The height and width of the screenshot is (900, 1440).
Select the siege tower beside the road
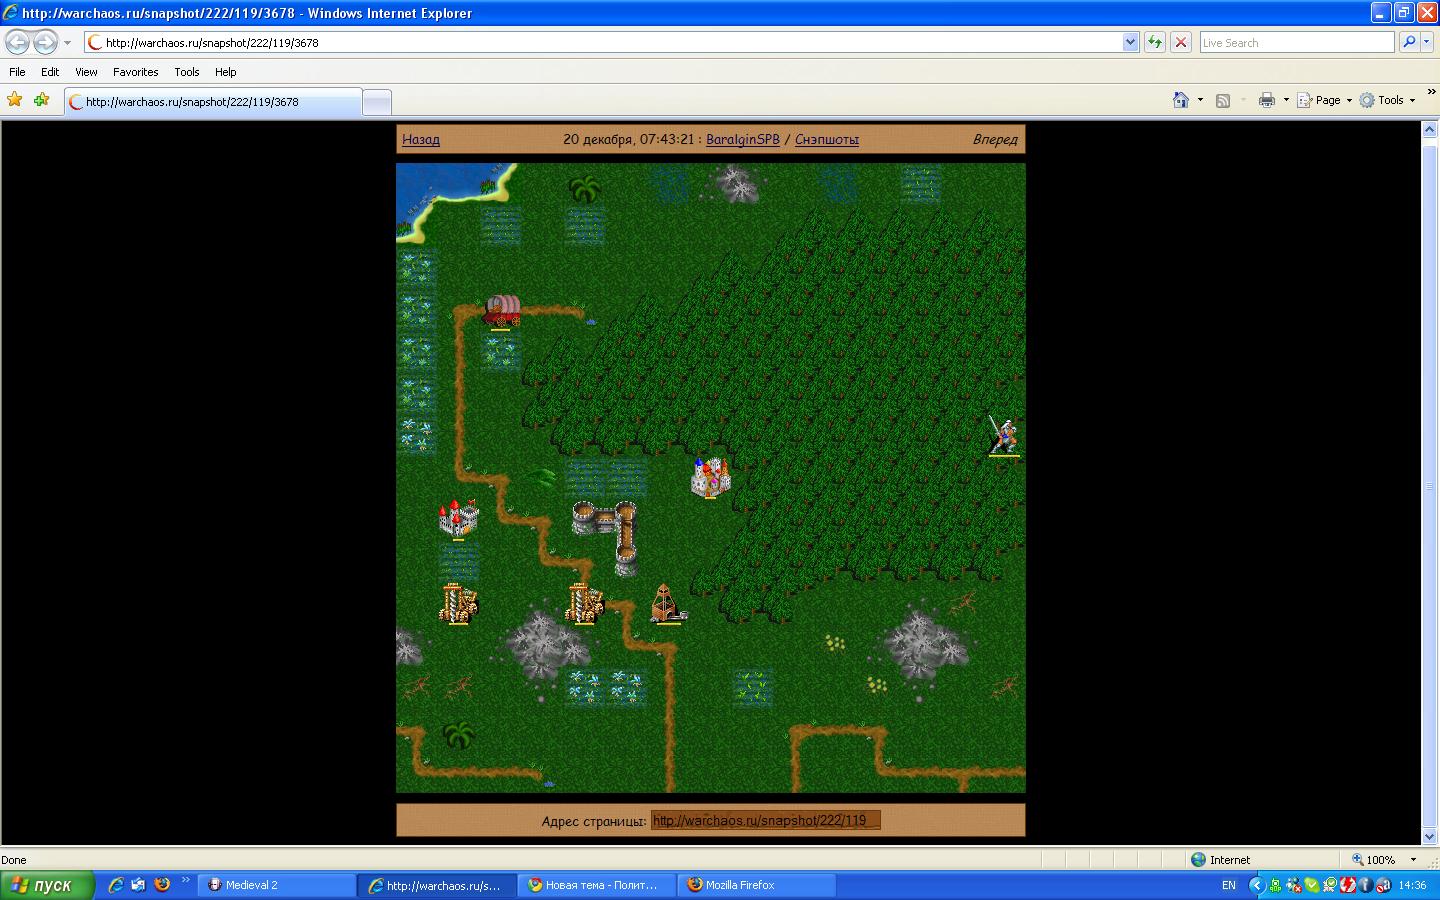pyautogui.click(x=584, y=604)
